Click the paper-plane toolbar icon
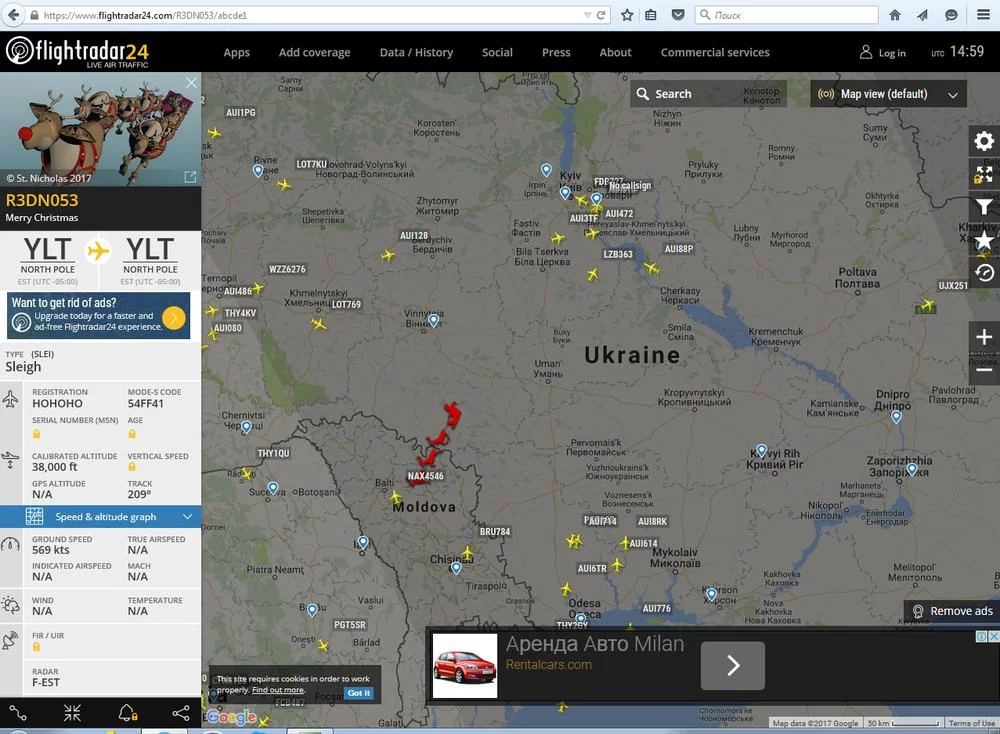 [923, 15]
